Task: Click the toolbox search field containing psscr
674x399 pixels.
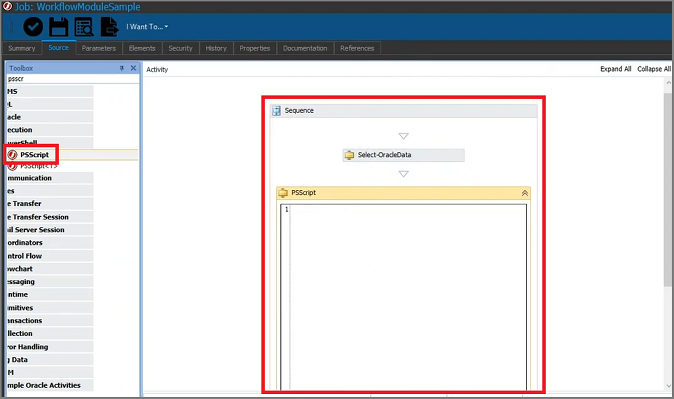Action: pyautogui.click(x=72, y=79)
